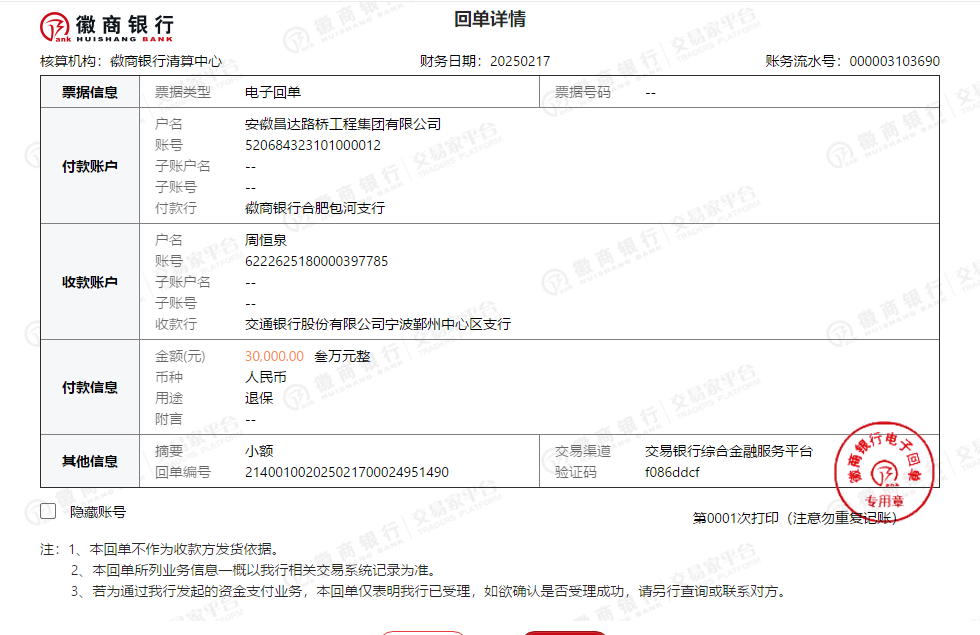Viewport: 980px width, 635px height.
Task: Select the transaction serial number 000003103690
Action: click(894, 61)
